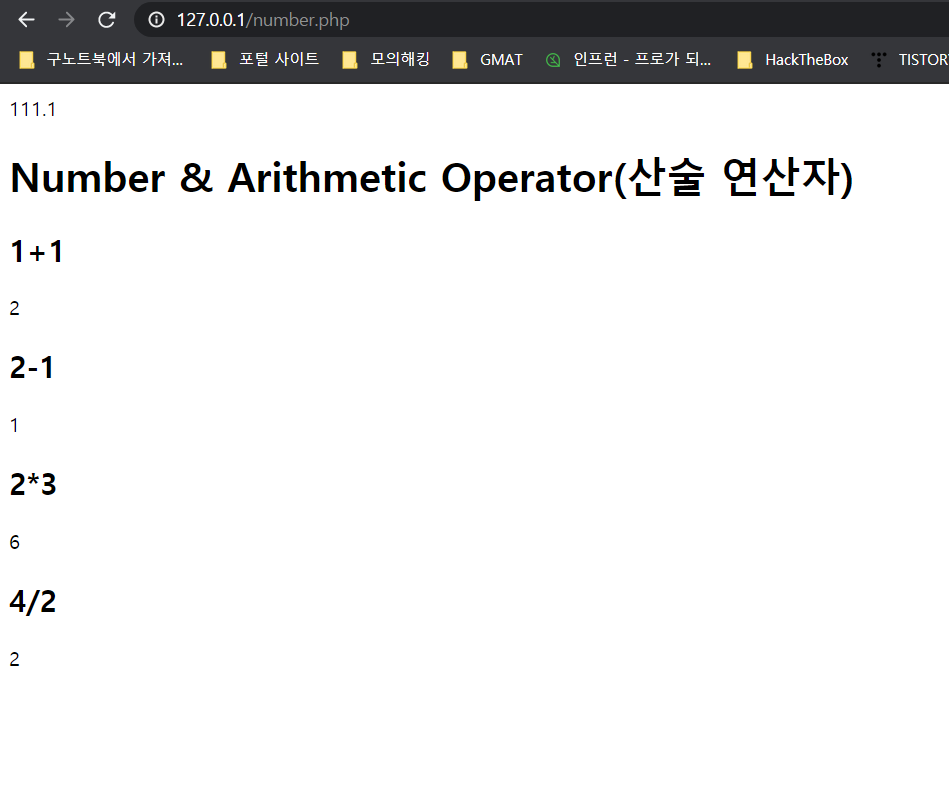Click the result 2 under 1+1
949x793 pixels.
pyautogui.click(x=15, y=309)
